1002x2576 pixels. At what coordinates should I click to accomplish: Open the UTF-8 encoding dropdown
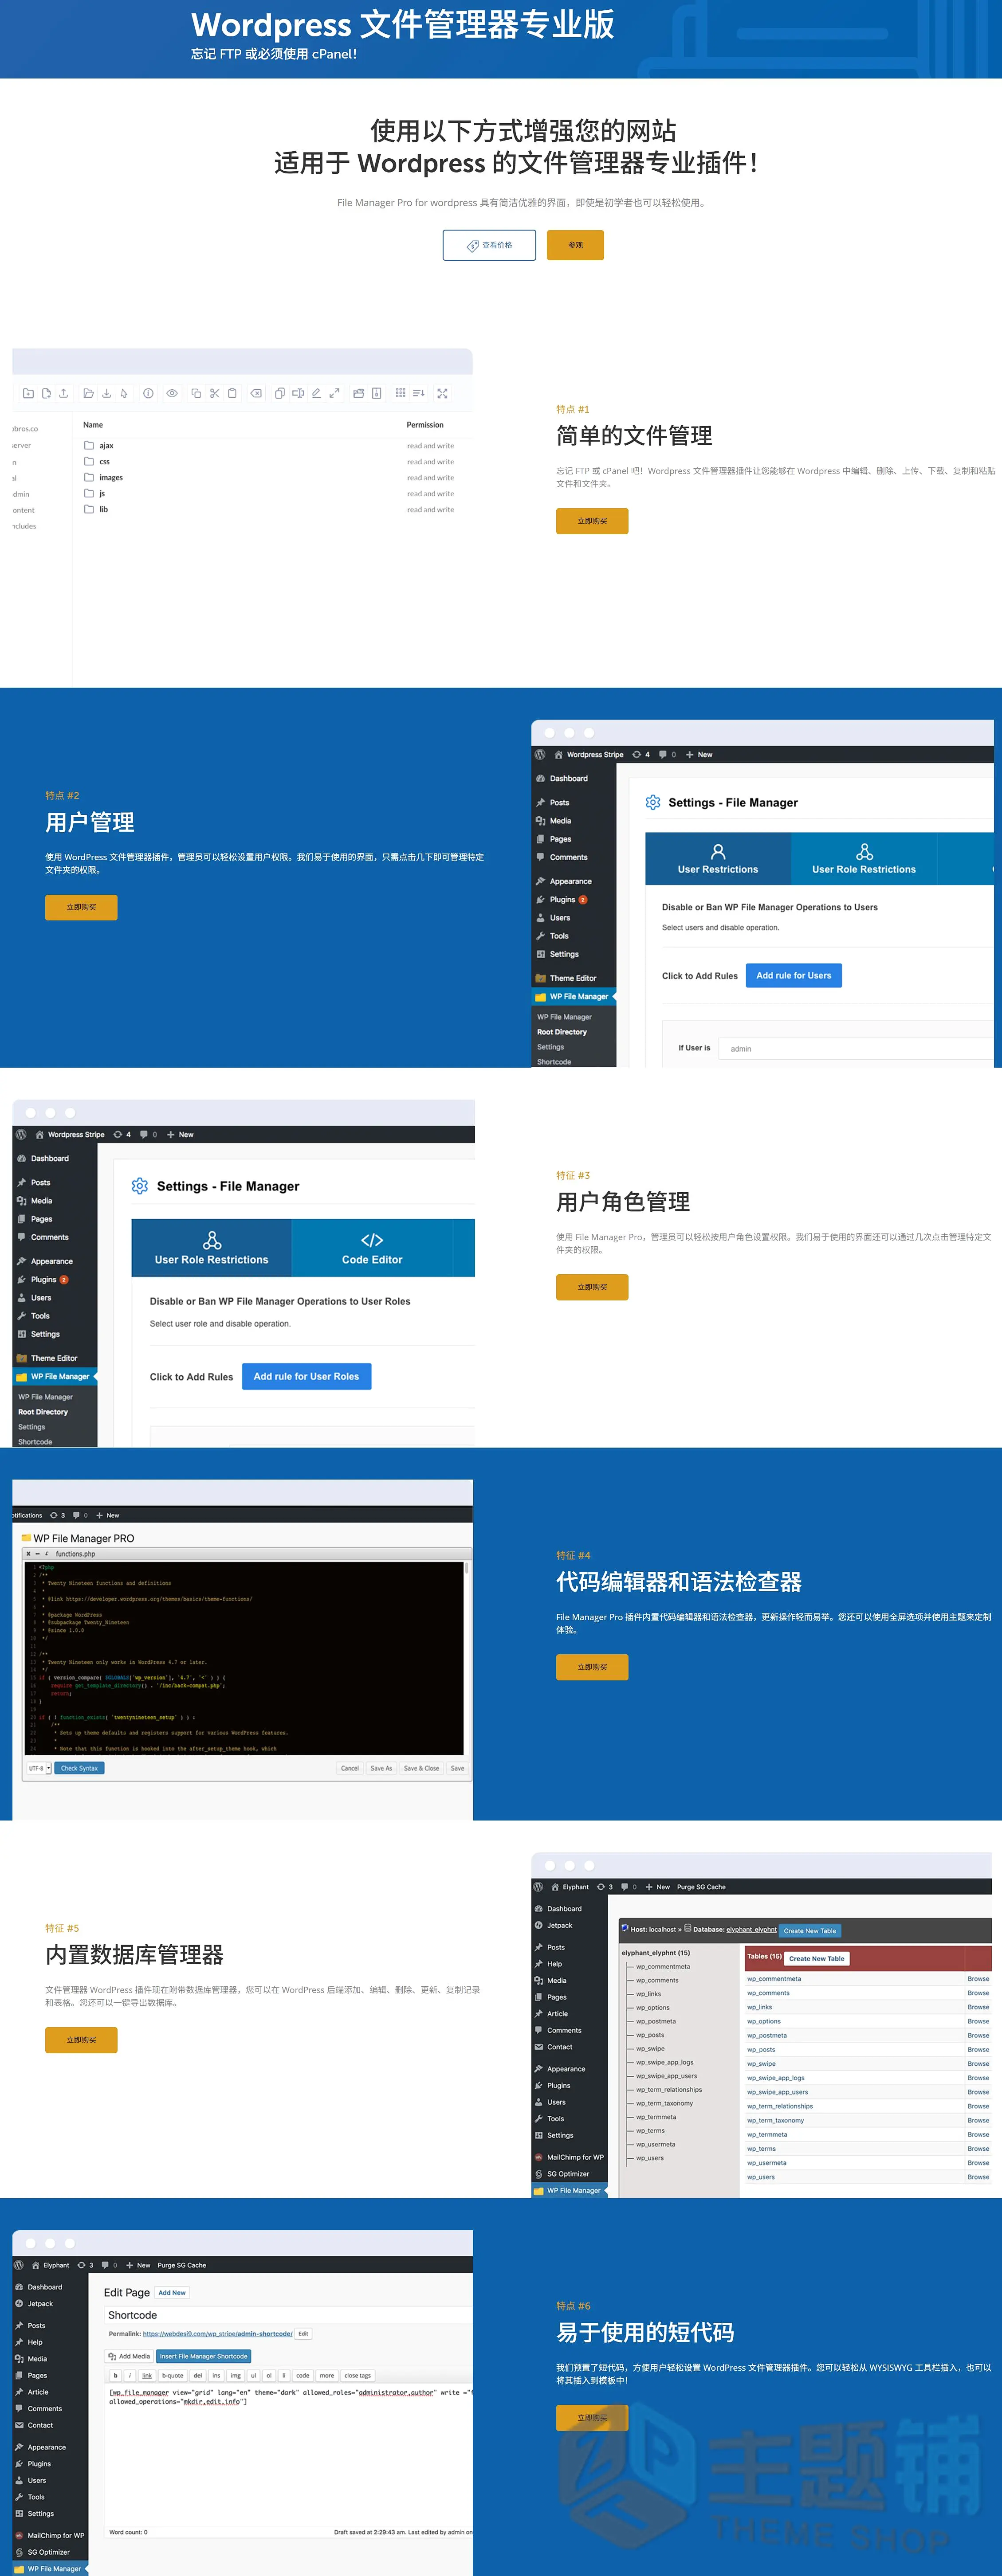[x=39, y=1768]
